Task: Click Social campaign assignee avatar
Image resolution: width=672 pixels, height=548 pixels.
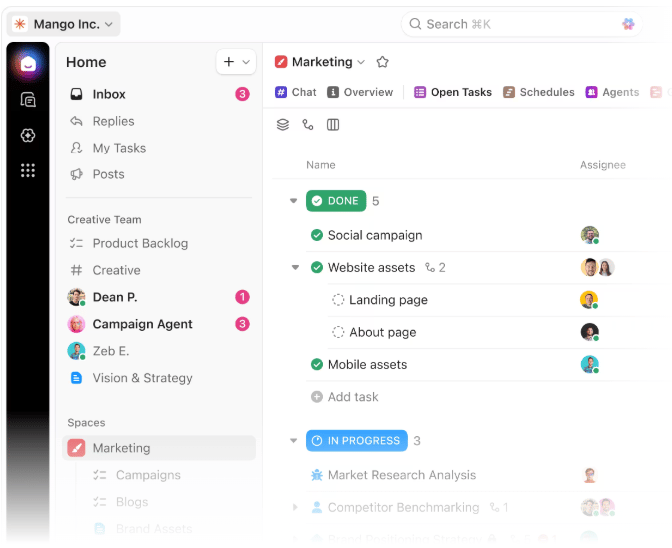Action: [x=590, y=235]
